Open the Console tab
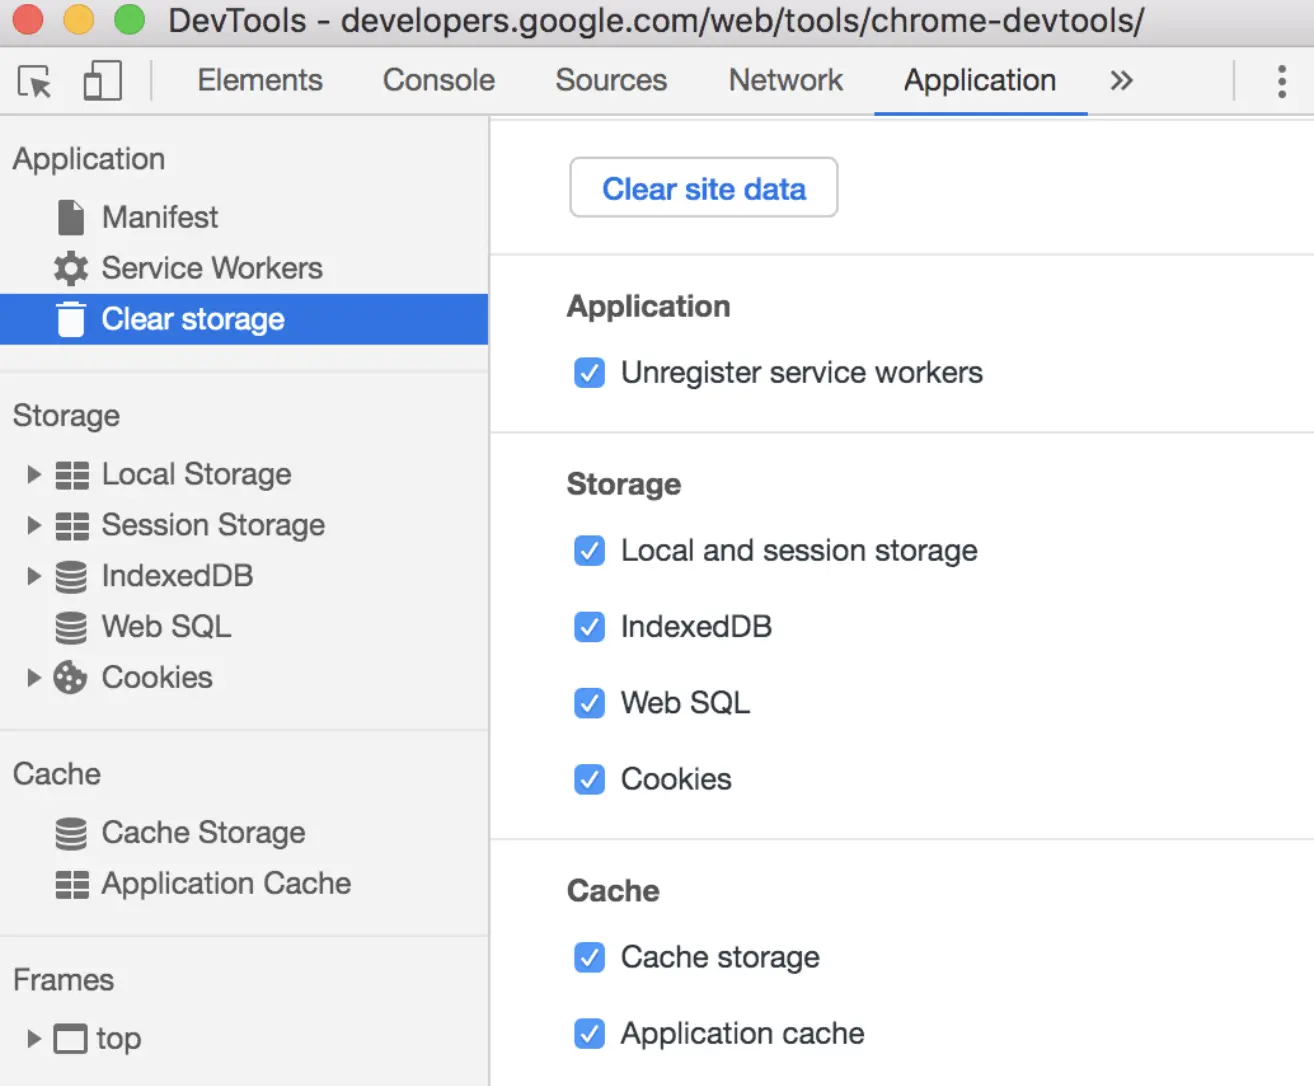The image size is (1314, 1086). click(438, 80)
